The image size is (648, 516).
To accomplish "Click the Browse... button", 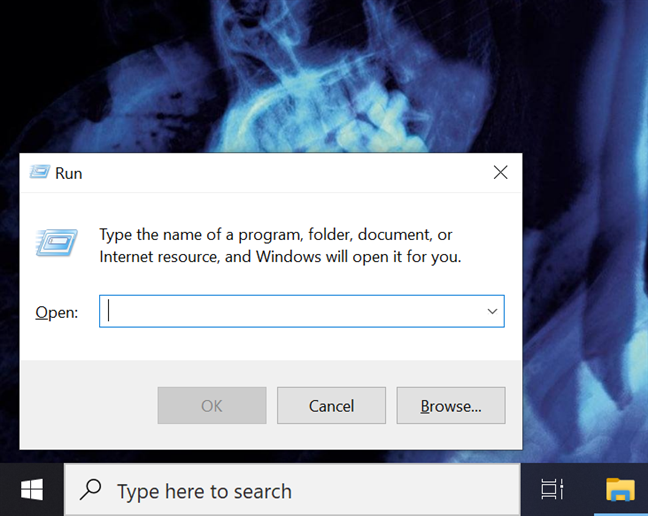I will tap(451, 405).
